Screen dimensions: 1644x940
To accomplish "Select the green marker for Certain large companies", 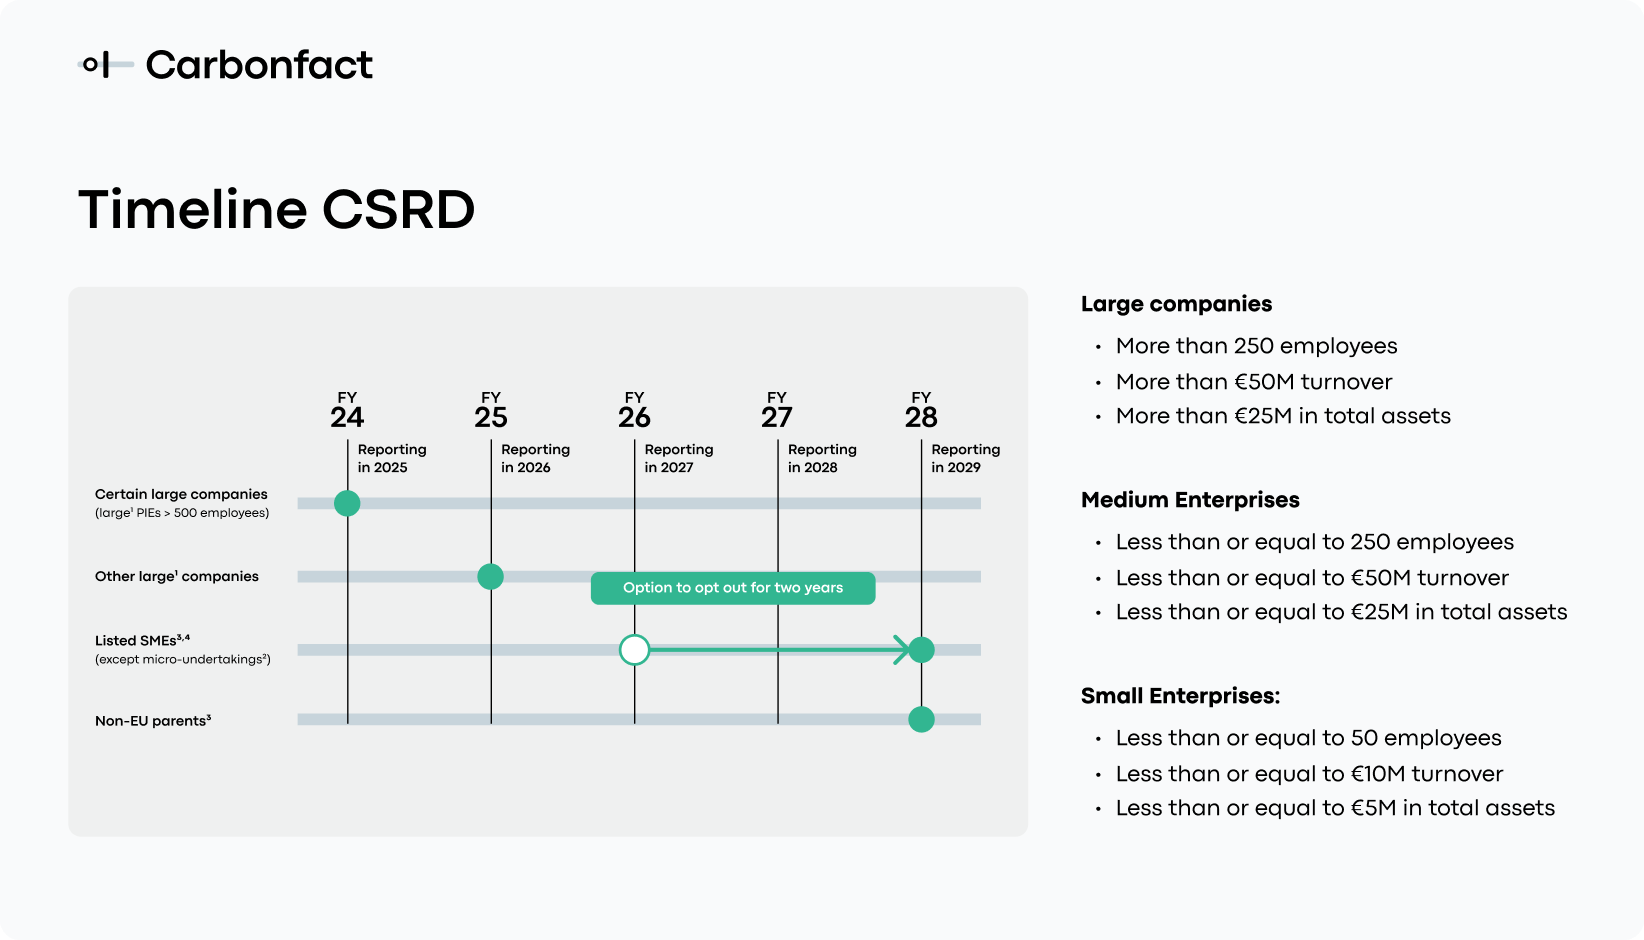I will [347, 503].
